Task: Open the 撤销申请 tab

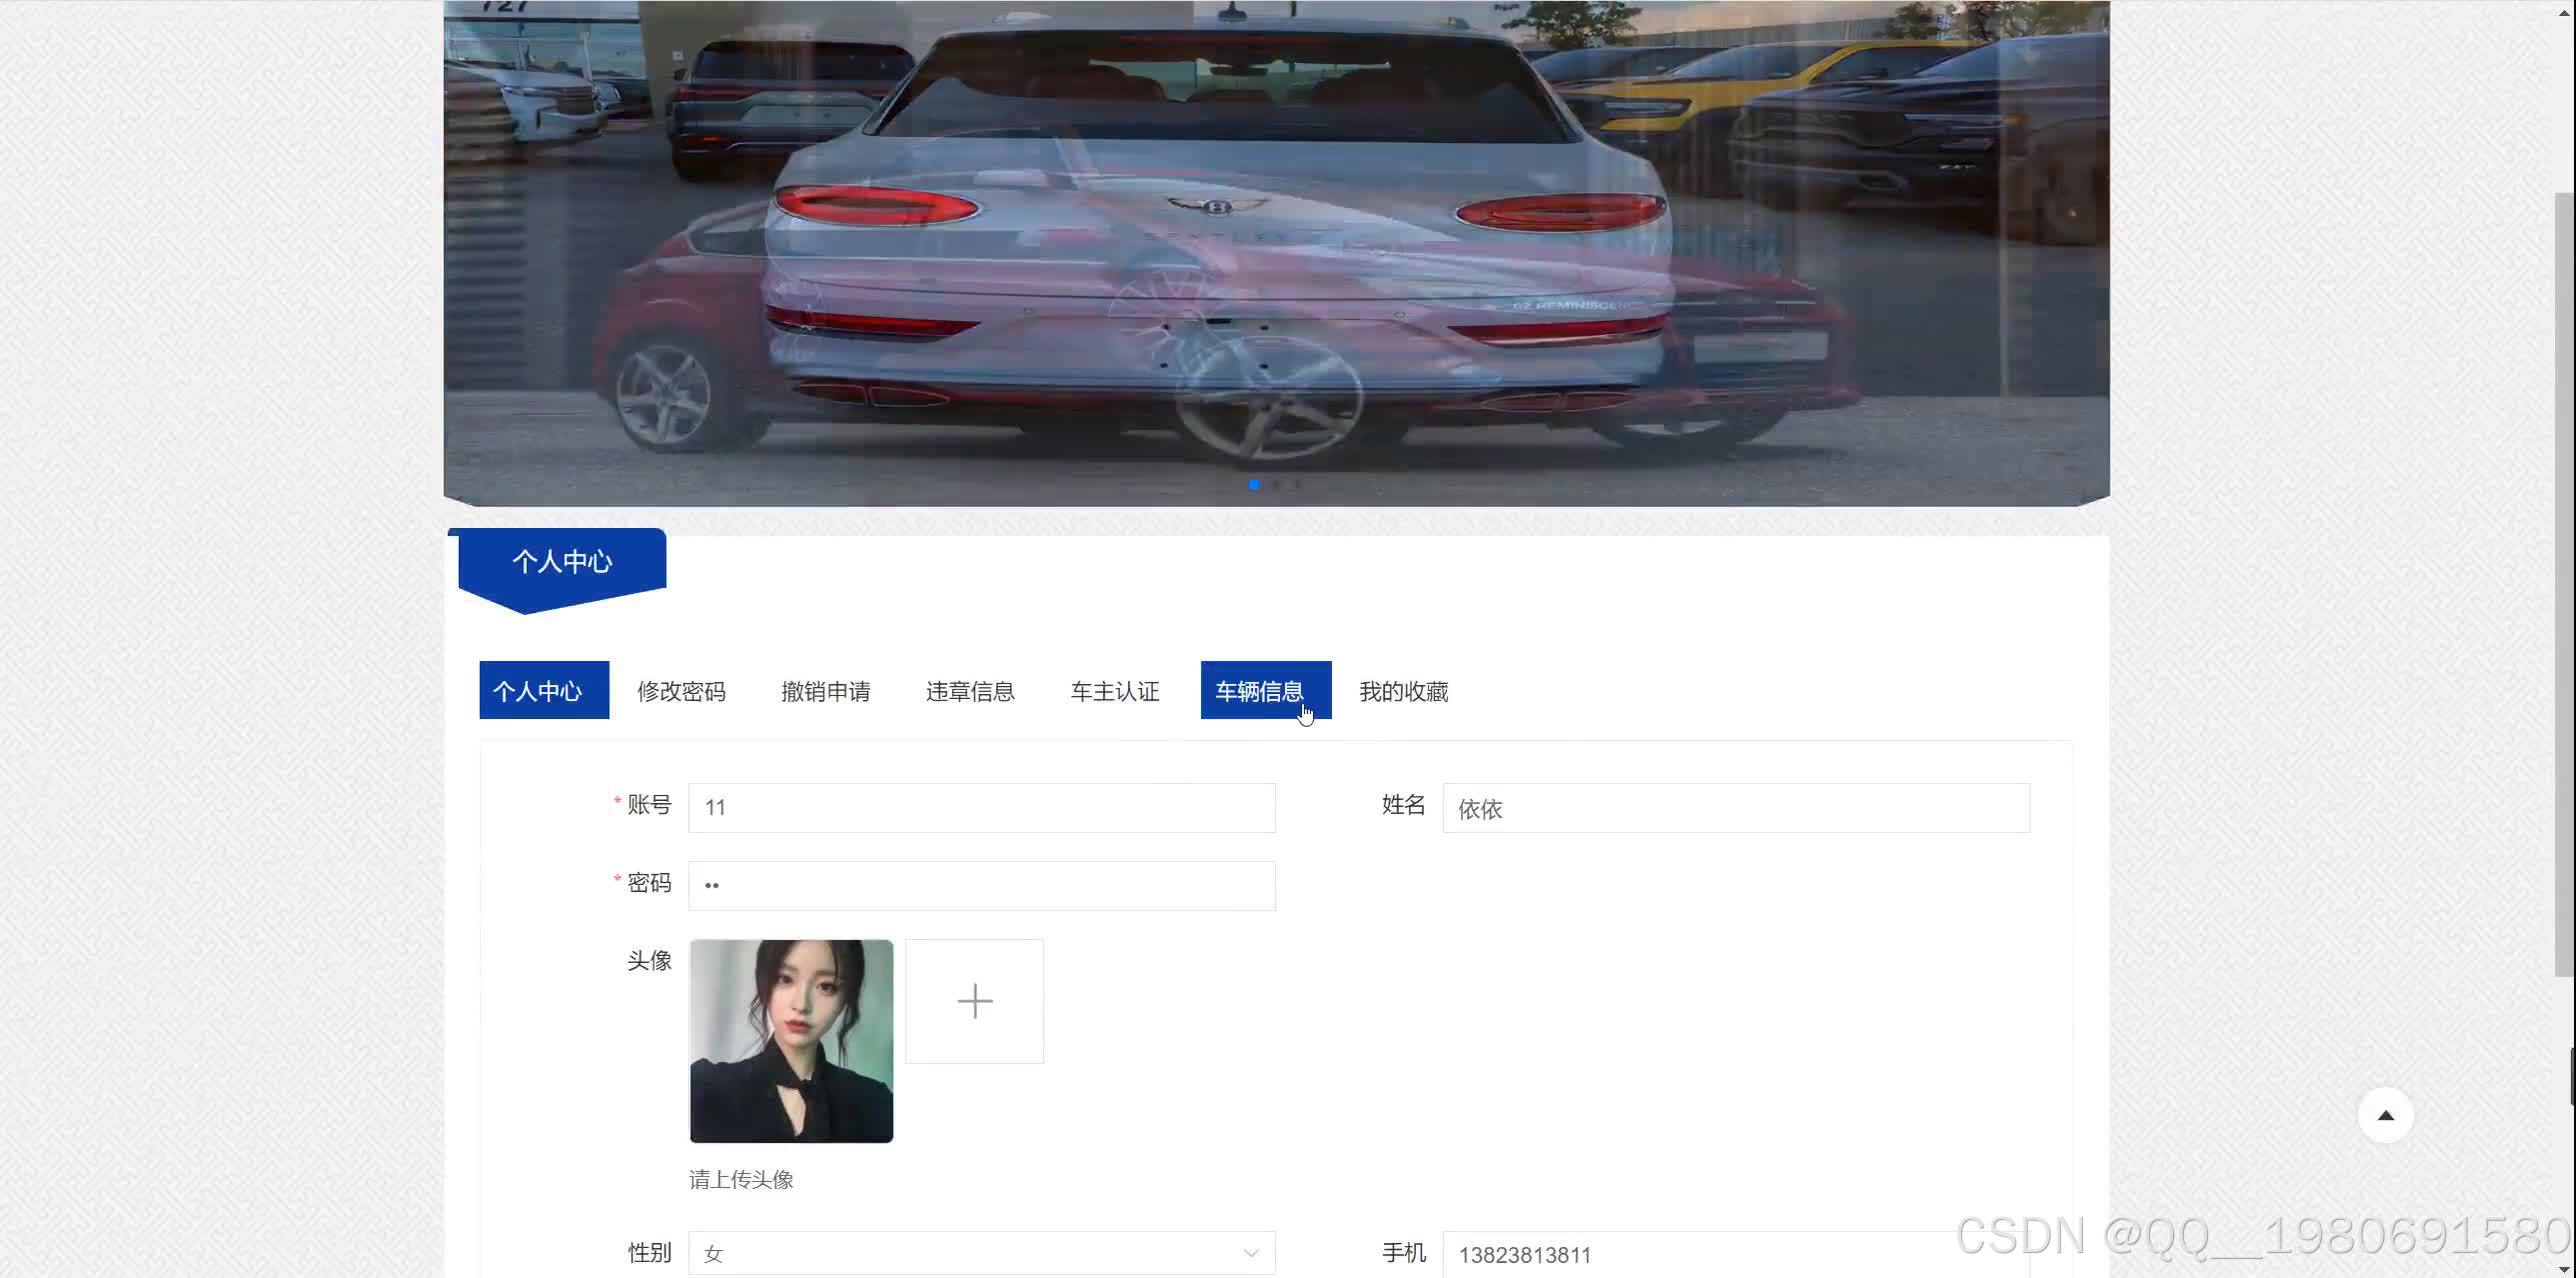Action: point(825,691)
